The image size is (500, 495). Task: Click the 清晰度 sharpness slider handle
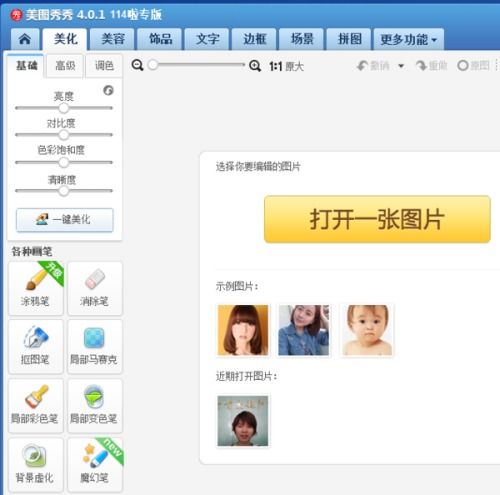(64, 191)
